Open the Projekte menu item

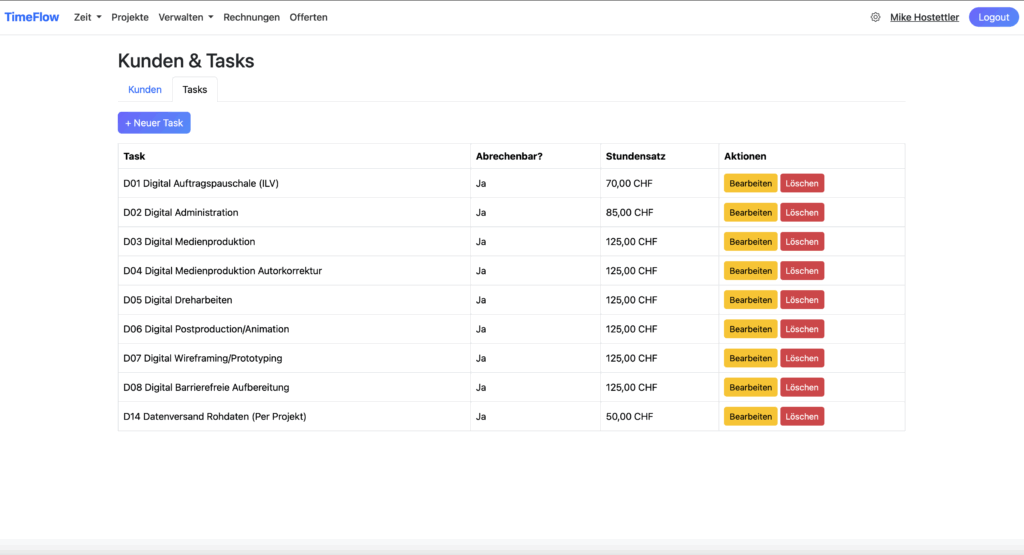point(130,17)
